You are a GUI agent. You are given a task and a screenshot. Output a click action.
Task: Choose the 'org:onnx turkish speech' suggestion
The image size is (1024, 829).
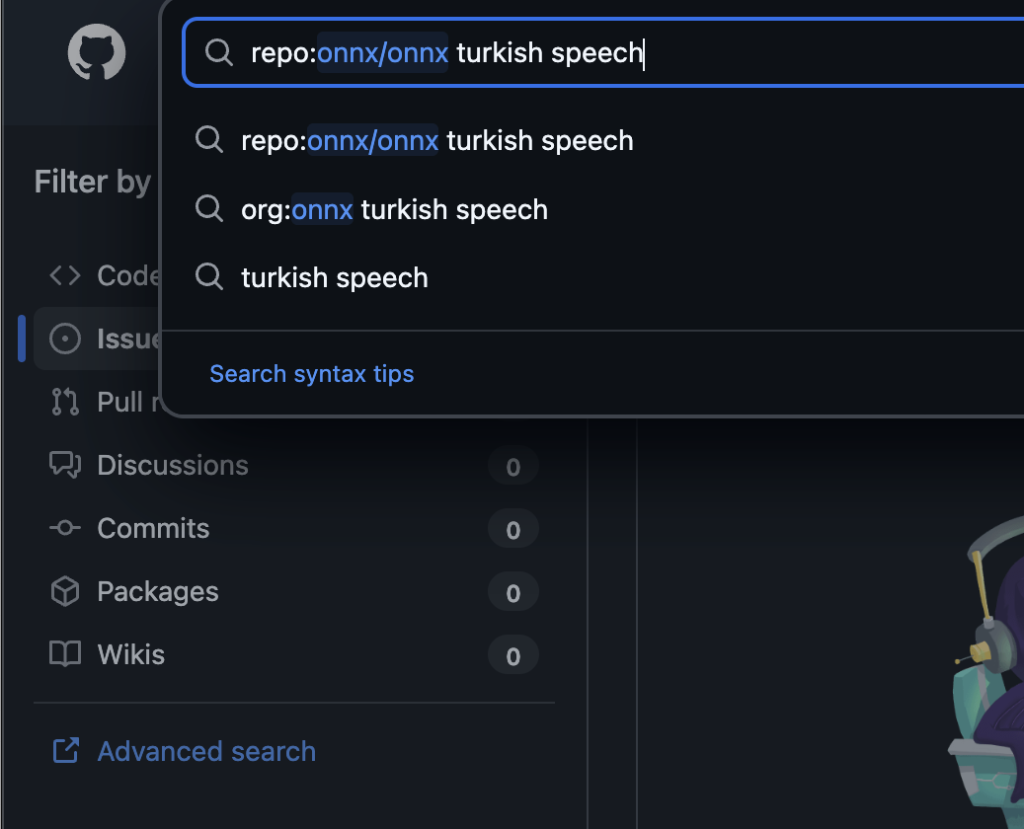pyautogui.click(x=394, y=209)
